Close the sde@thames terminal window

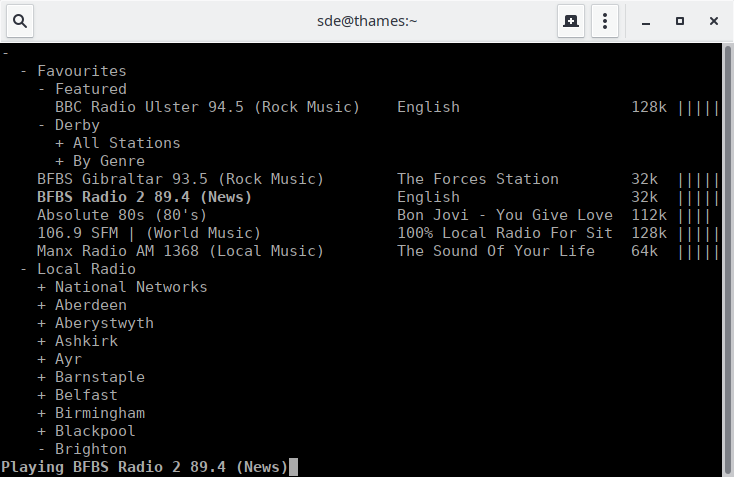713,21
